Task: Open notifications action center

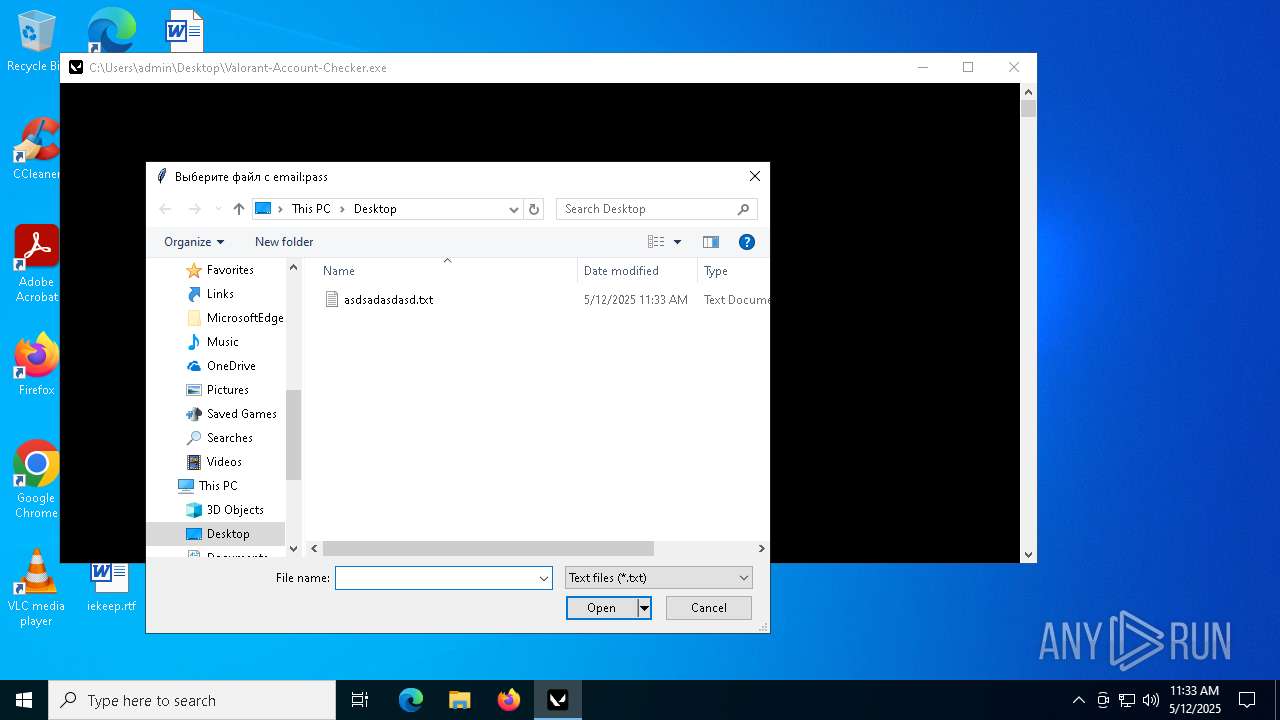Action: tap(1247, 700)
